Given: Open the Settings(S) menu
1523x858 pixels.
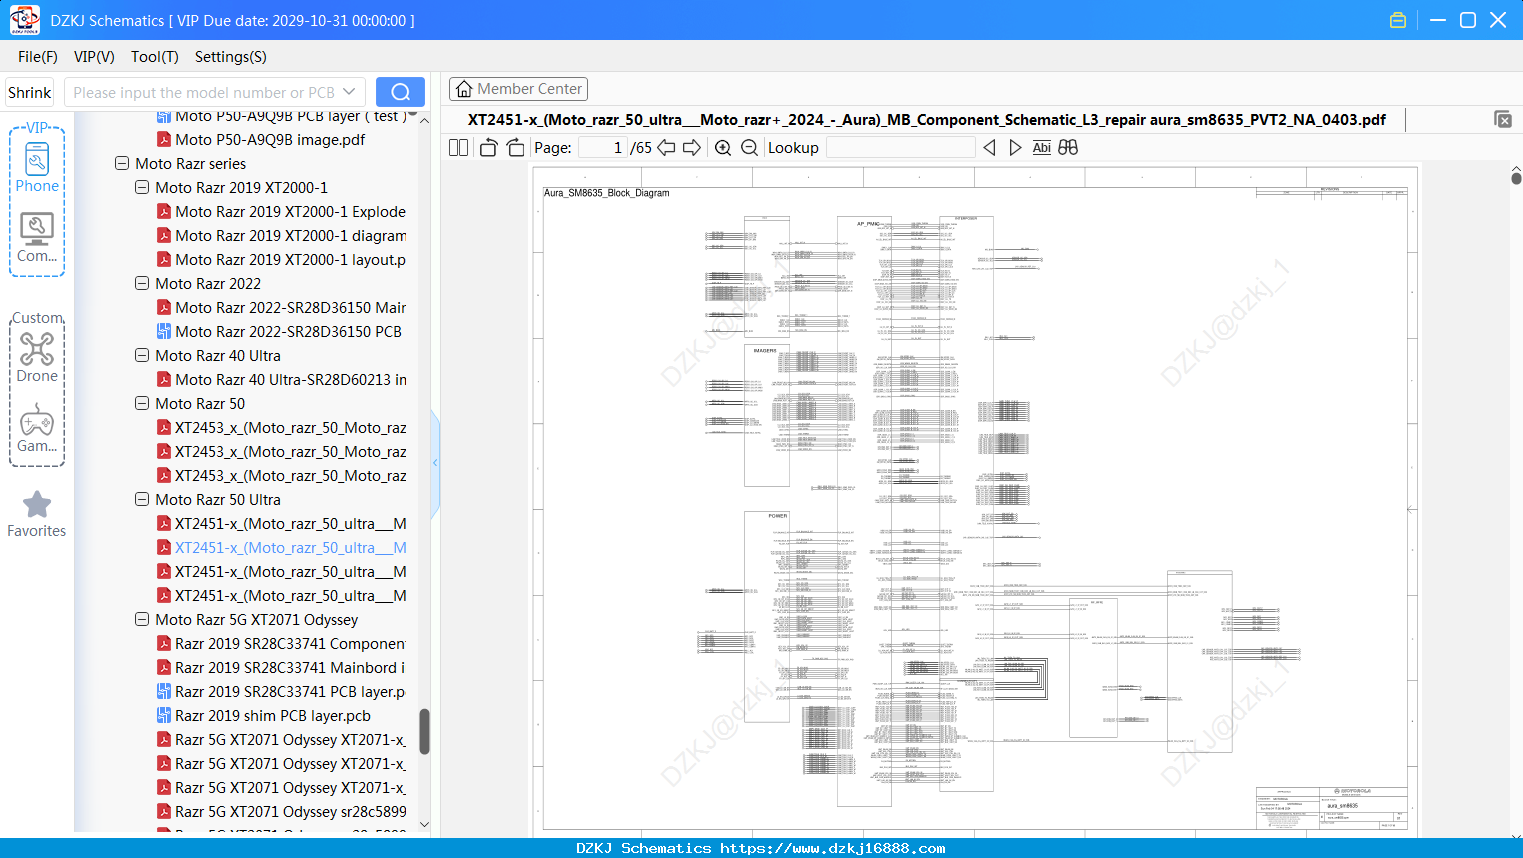Looking at the screenshot, I should click(x=231, y=57).
